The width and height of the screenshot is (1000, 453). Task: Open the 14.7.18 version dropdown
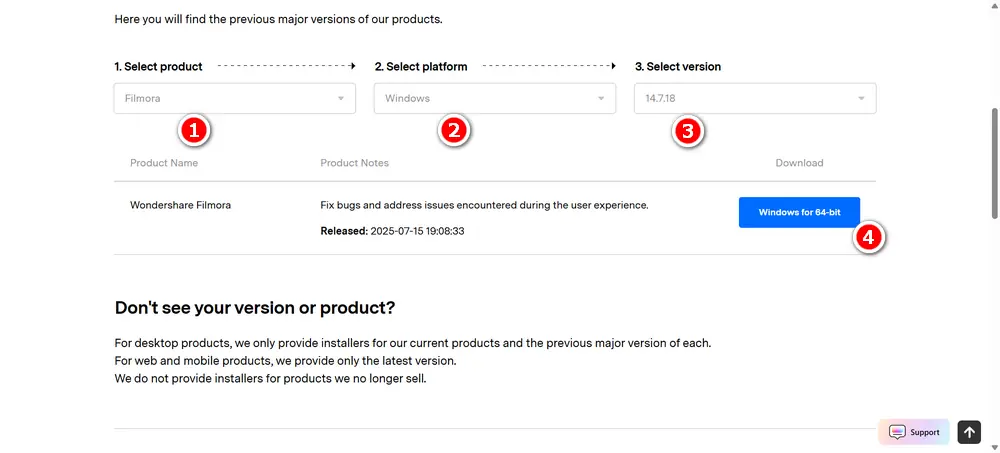755,98
